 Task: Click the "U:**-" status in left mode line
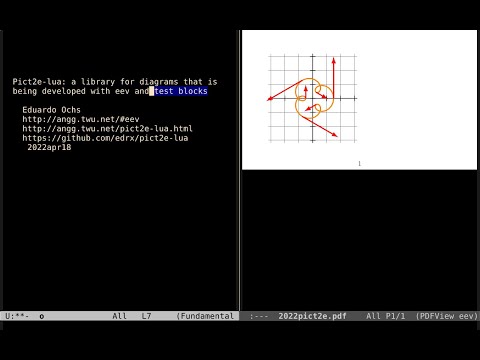coord(17,316)
